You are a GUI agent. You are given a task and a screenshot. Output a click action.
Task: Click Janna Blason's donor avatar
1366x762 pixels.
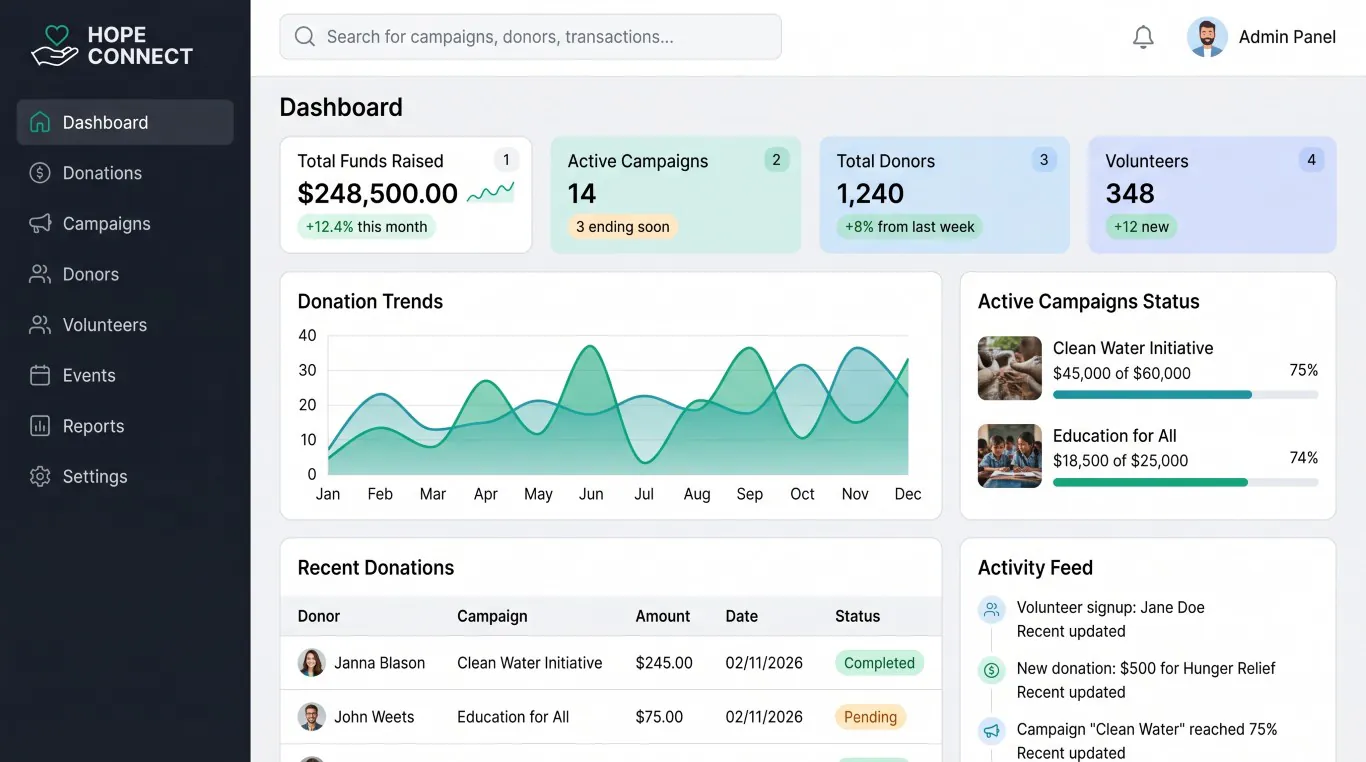click(x=312, y=663)
